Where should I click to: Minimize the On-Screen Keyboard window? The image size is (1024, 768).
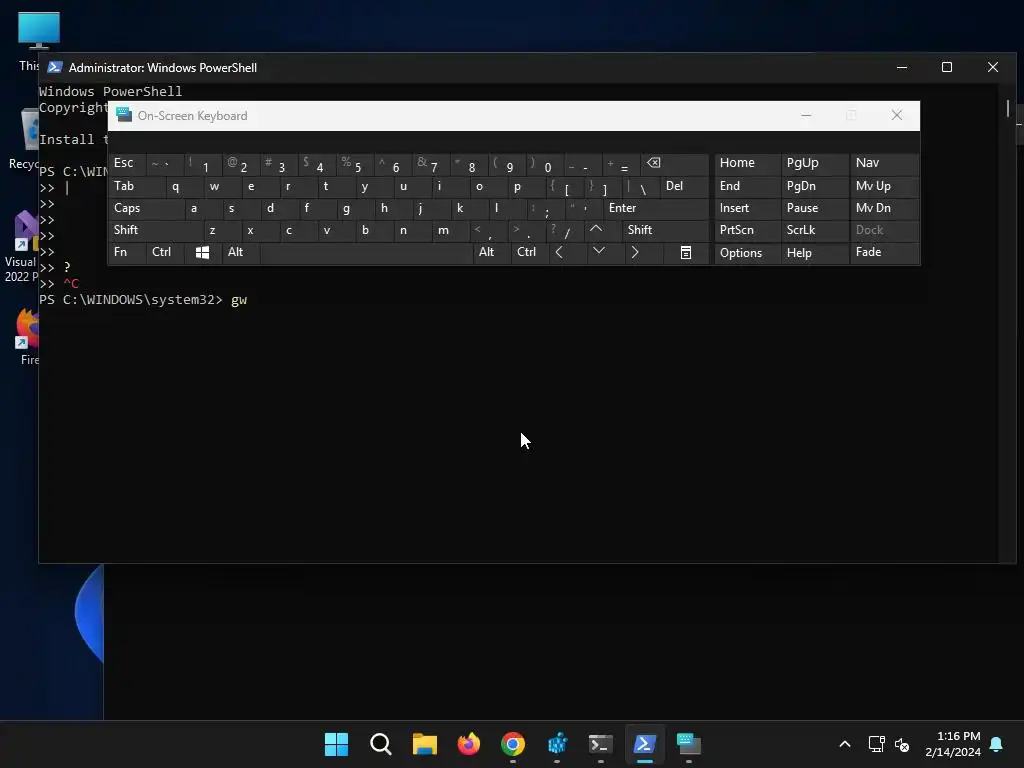tap(806, 116)
